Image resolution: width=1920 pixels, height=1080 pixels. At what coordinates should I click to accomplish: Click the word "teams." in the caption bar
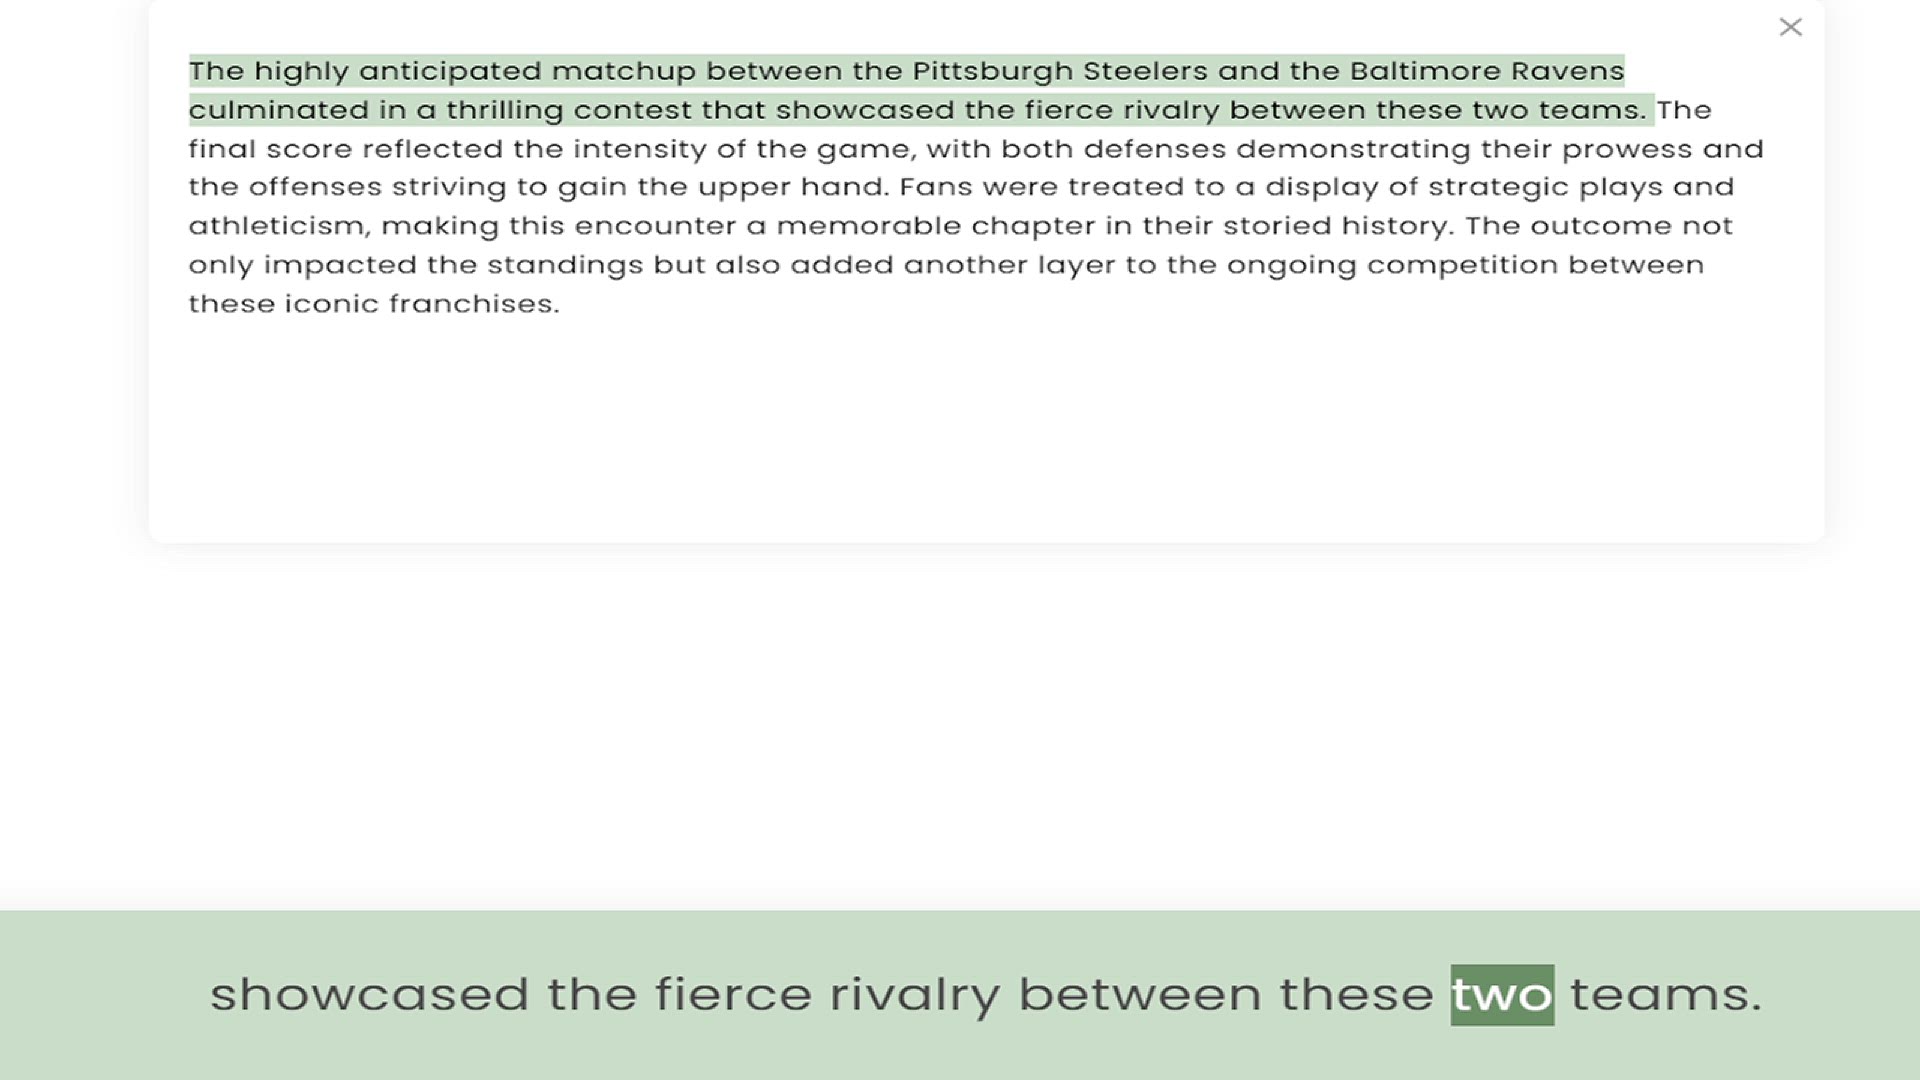[1665, 994]
